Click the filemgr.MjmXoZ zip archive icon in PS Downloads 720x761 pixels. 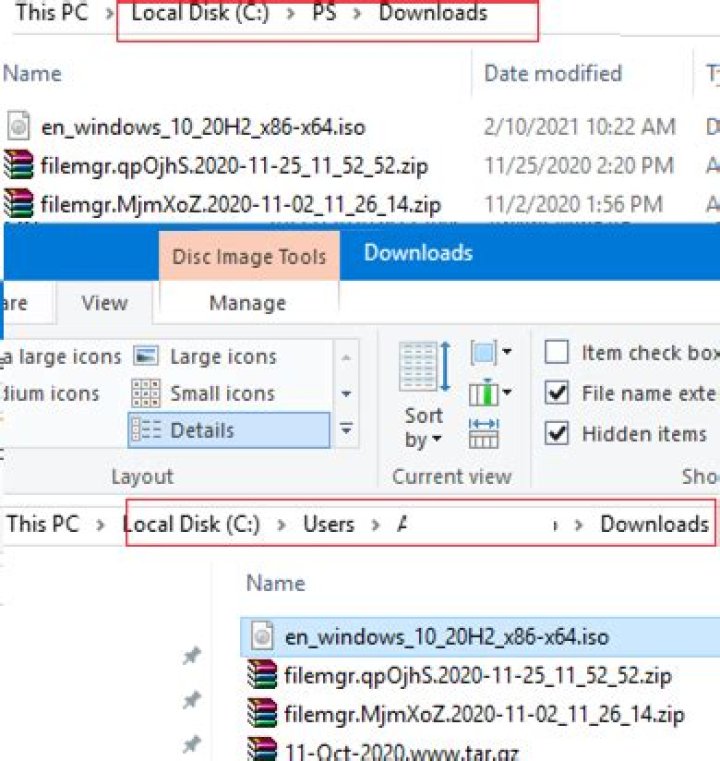point(18,203)
